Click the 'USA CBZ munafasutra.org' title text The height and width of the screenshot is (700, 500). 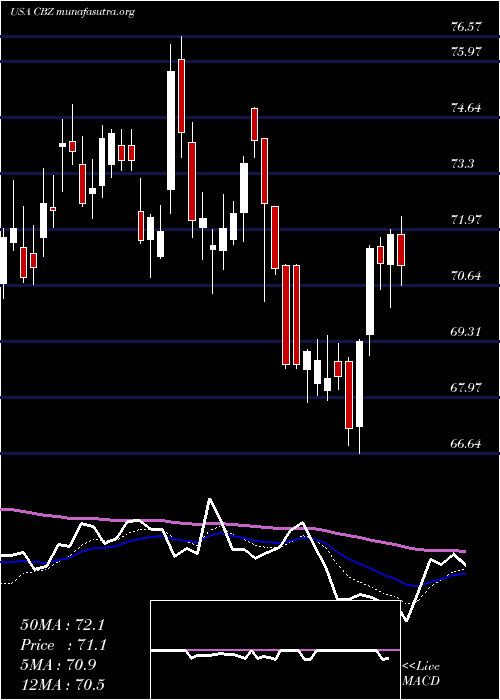pos(72,12)
